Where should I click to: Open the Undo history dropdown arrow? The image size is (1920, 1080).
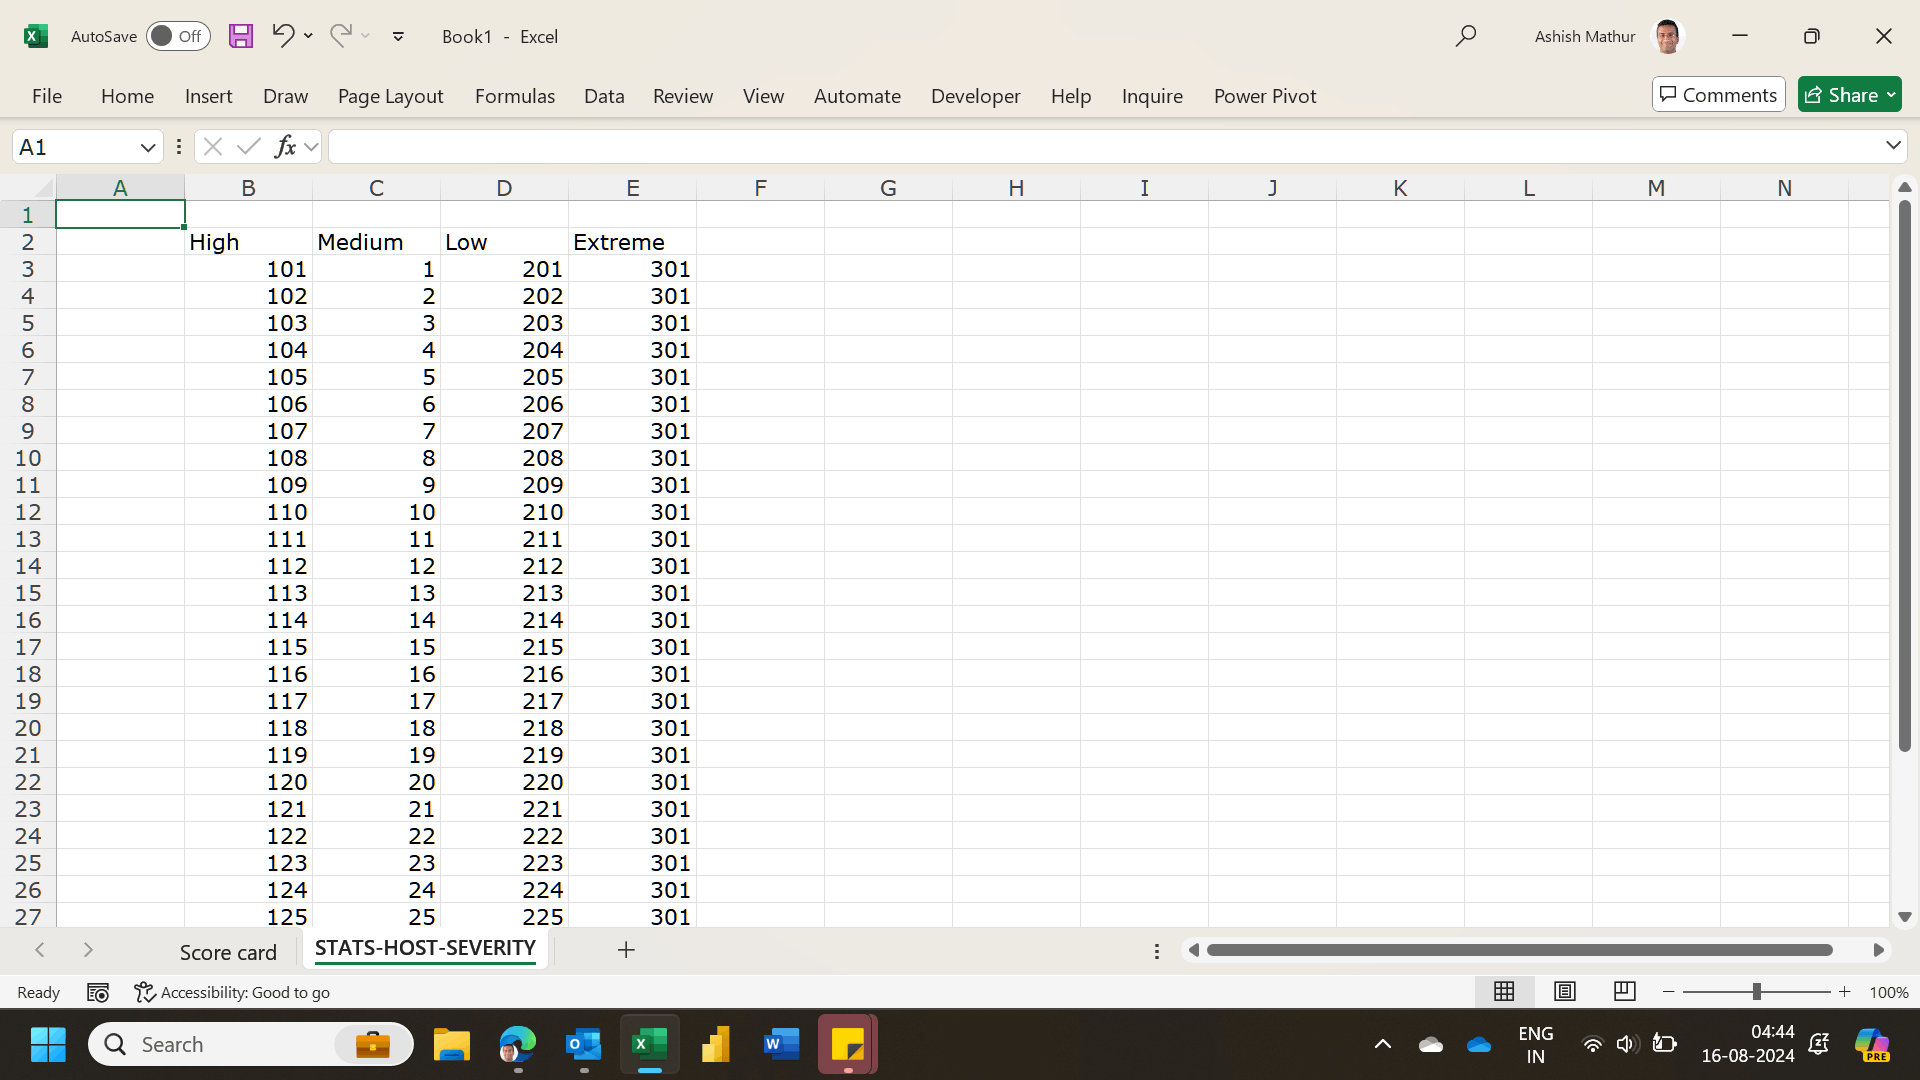coord(308,36)
